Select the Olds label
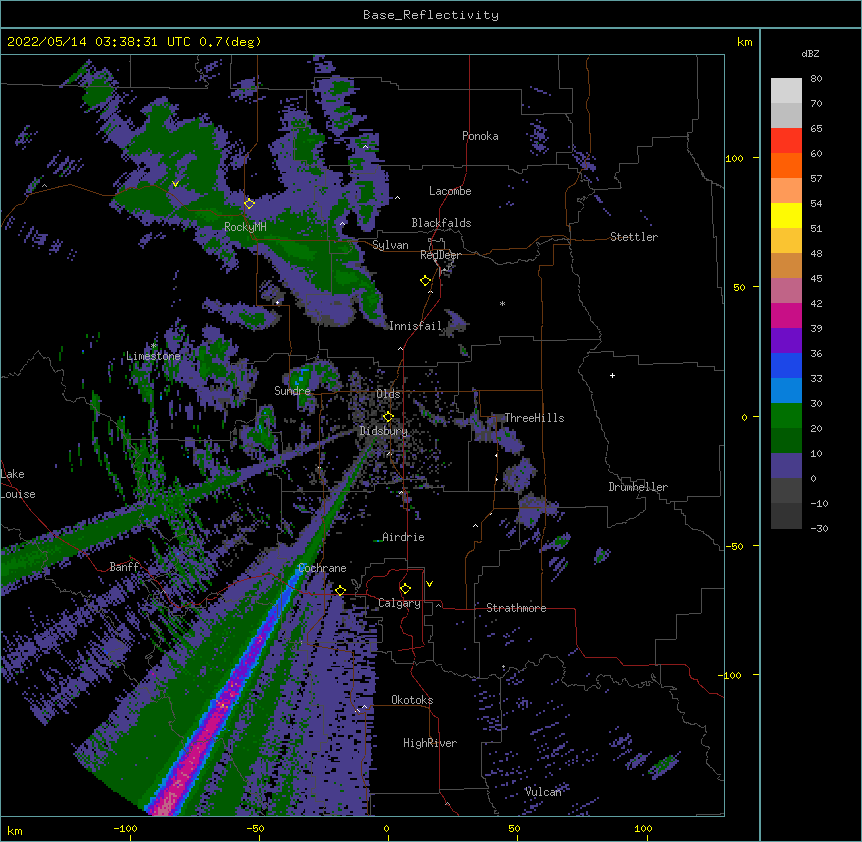 point(388,394)
